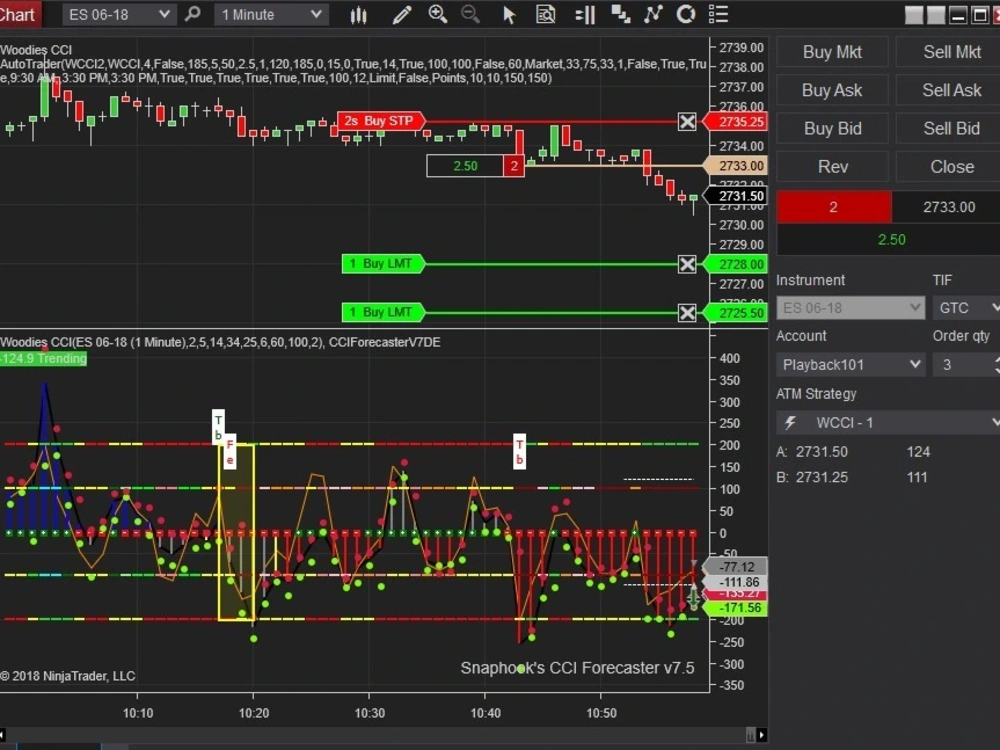Click the position marker showing 2.50 profit
This screenshot has width=1000, height=750.
[465, 166]
